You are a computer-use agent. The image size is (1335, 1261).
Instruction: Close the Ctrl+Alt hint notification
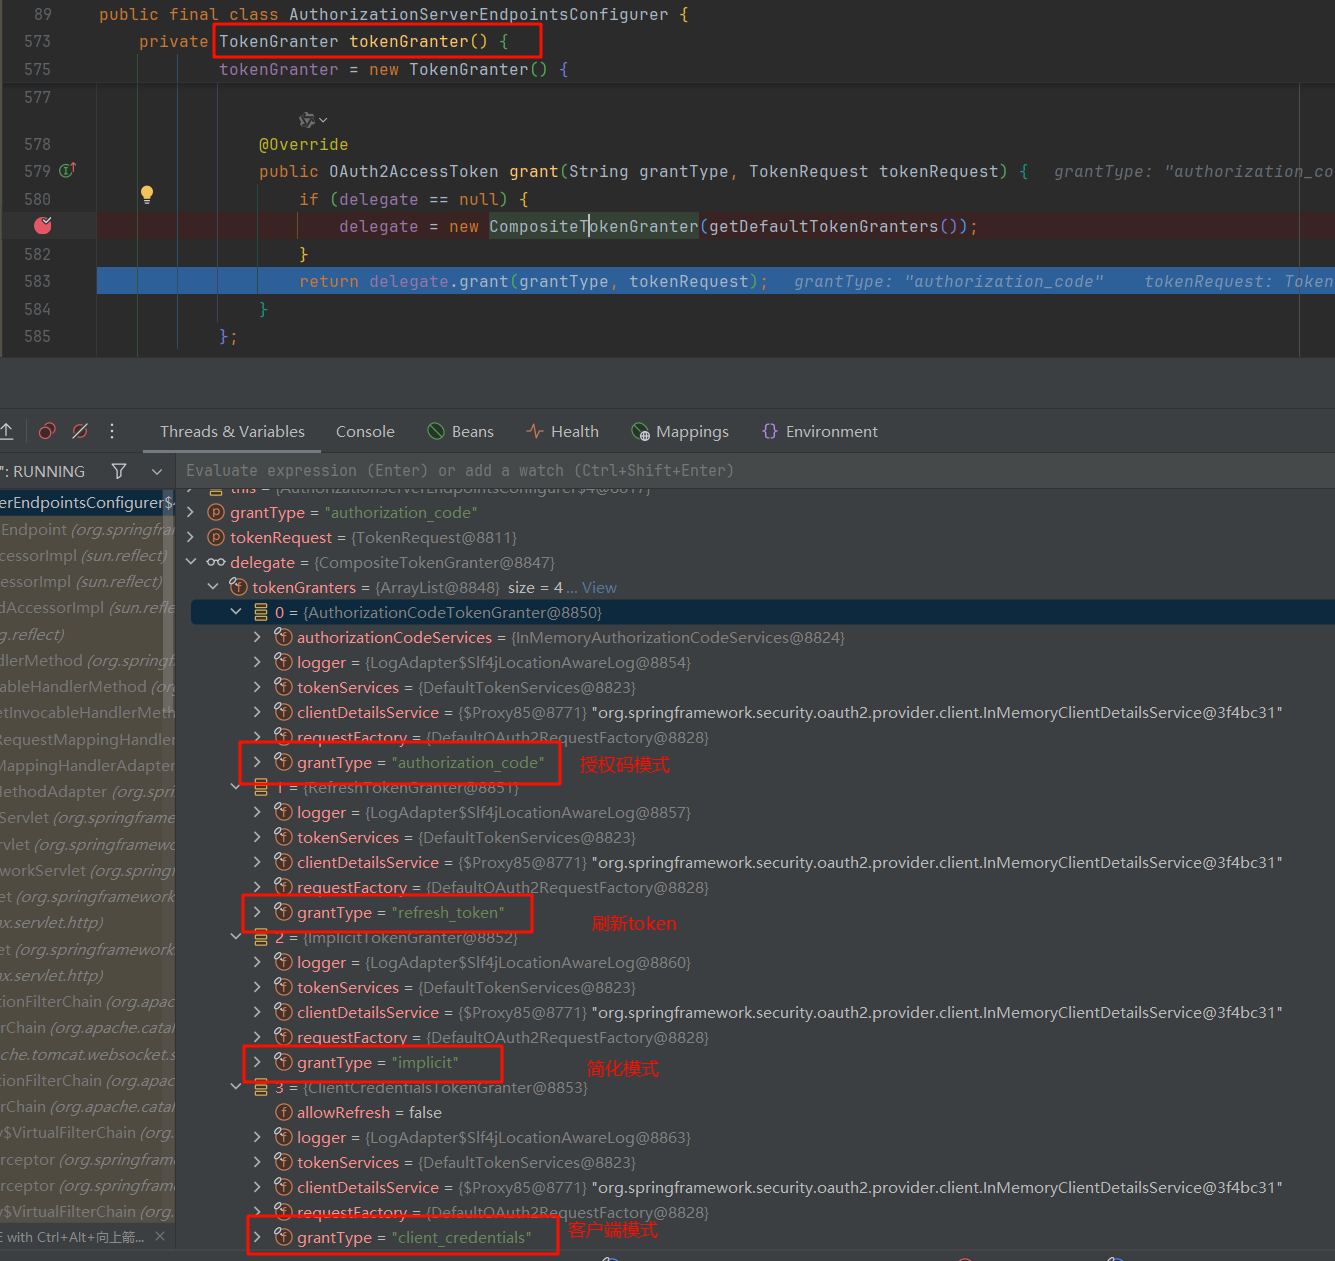pos(160,1237)
